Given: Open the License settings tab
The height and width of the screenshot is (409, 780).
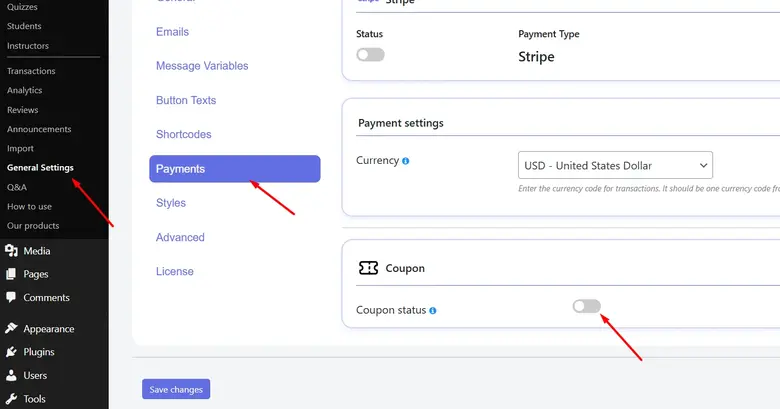Looking at the screenshot, I should click(174, 271).
